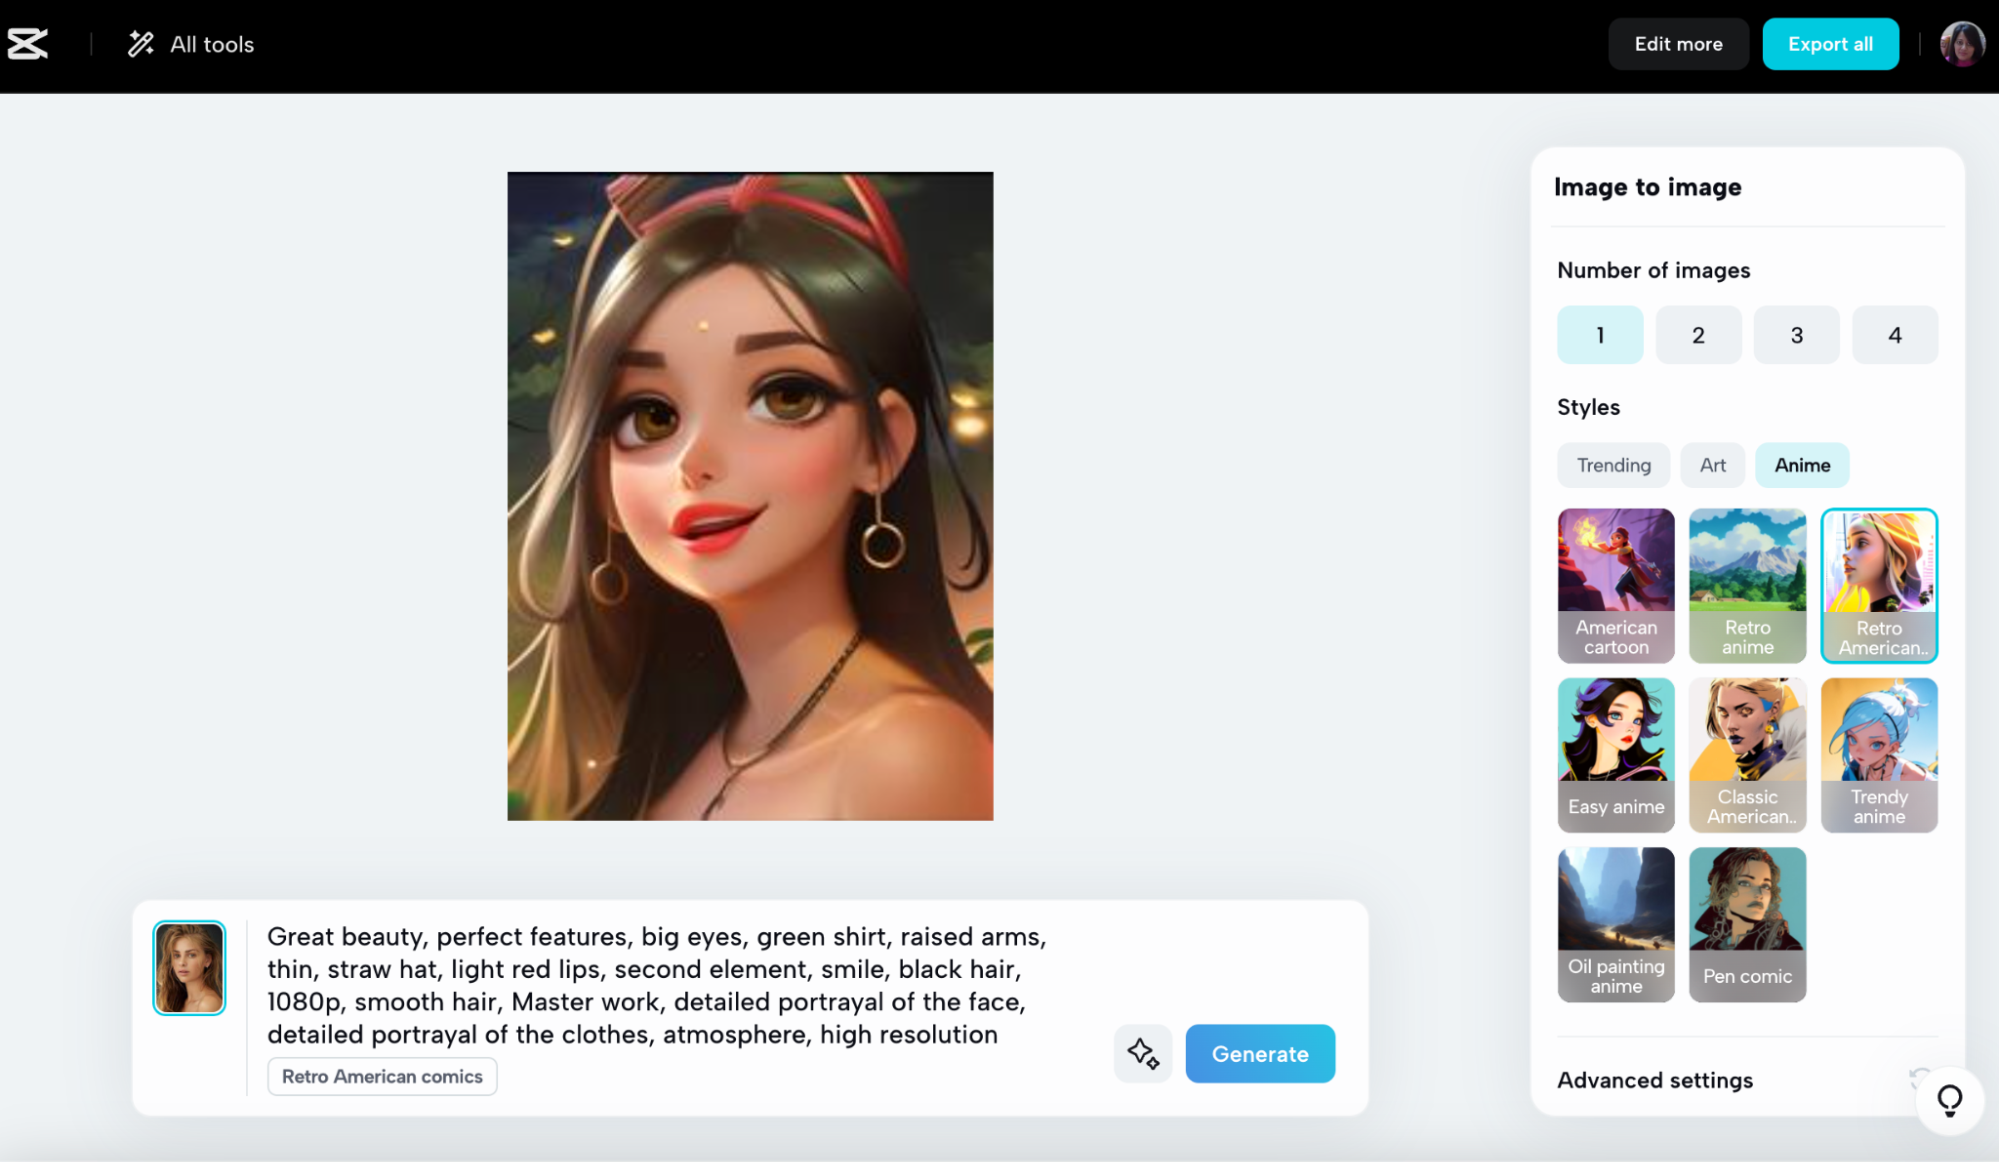This screenshot has width=1999, height=1162.
Task: Open the lightbulb tips icon
Action: click(1949, 1100)
